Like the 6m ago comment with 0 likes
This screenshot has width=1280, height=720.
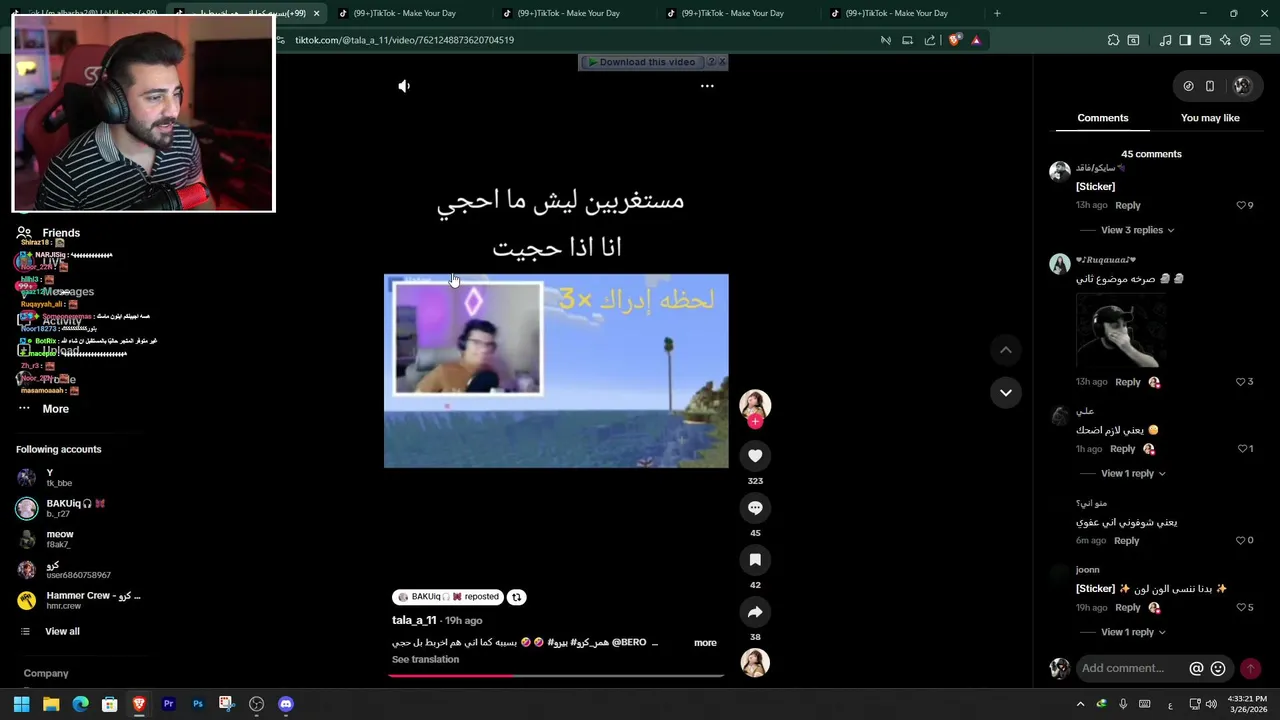tap(1242, 541)
